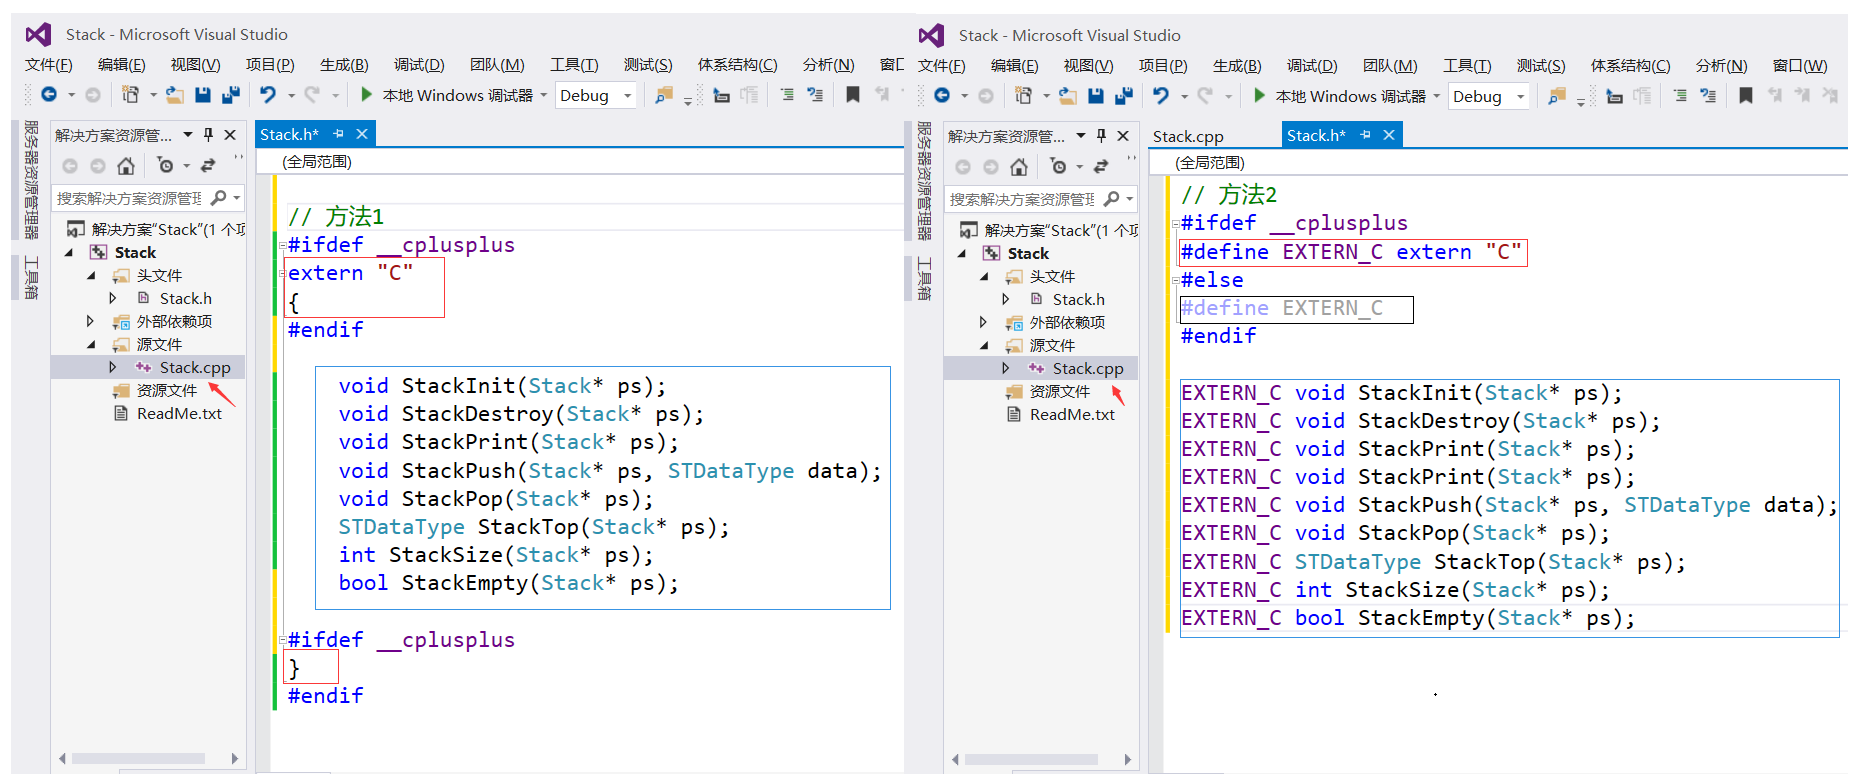Screen dimensions: 1861x783
Task: Click Find in Files icon, right window
Action: (x=1557, y=96)
